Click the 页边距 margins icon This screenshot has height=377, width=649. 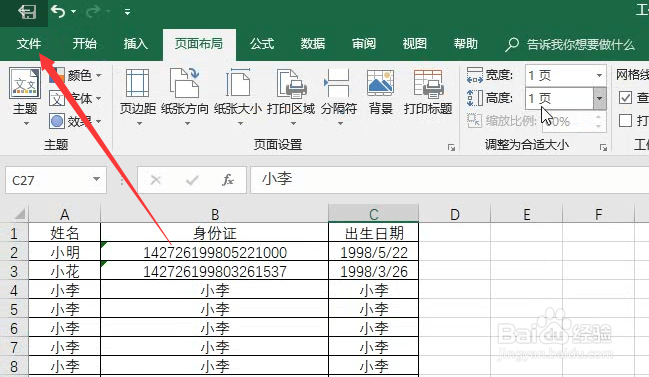(137, 83)
